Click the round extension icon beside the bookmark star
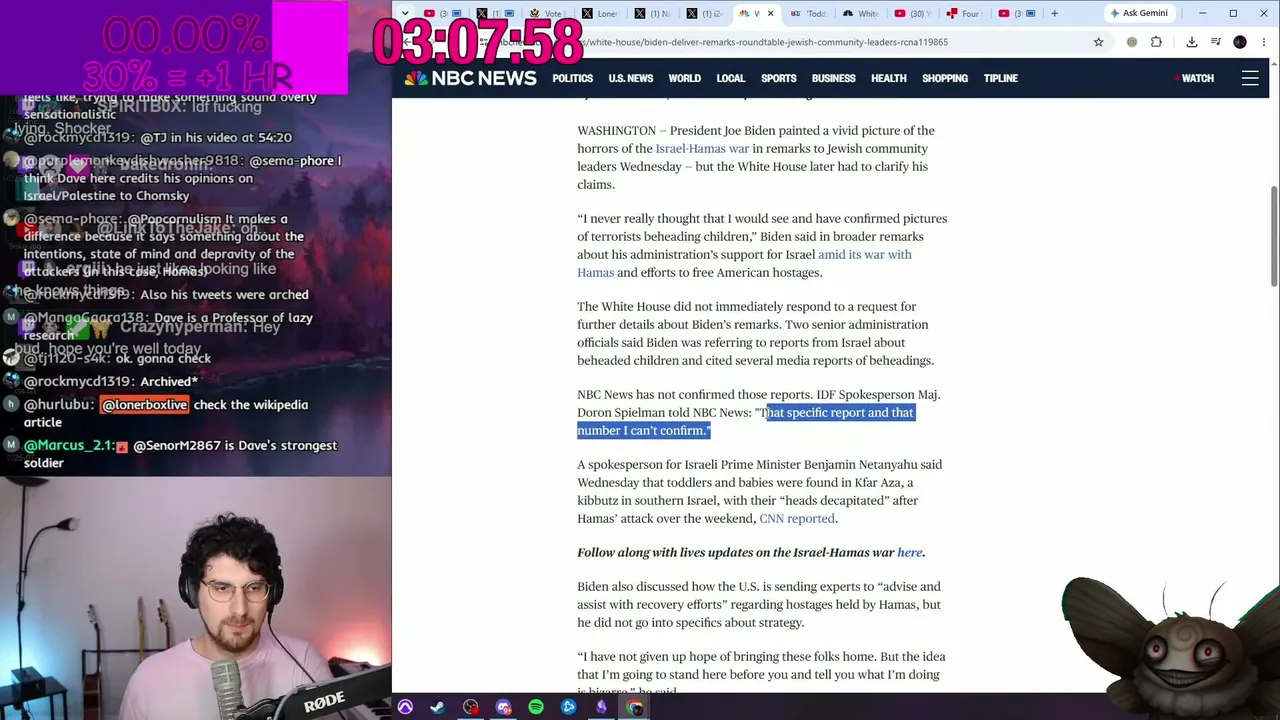The height and width of the screenshot is (720, 1280). pos(1132,42)
